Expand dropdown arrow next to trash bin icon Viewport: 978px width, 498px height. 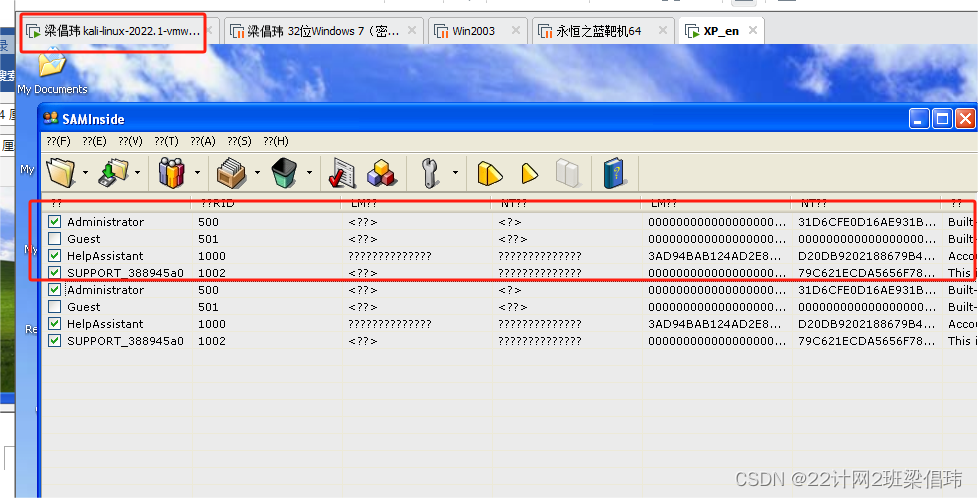pyautogui.click(x=309, y=172)
